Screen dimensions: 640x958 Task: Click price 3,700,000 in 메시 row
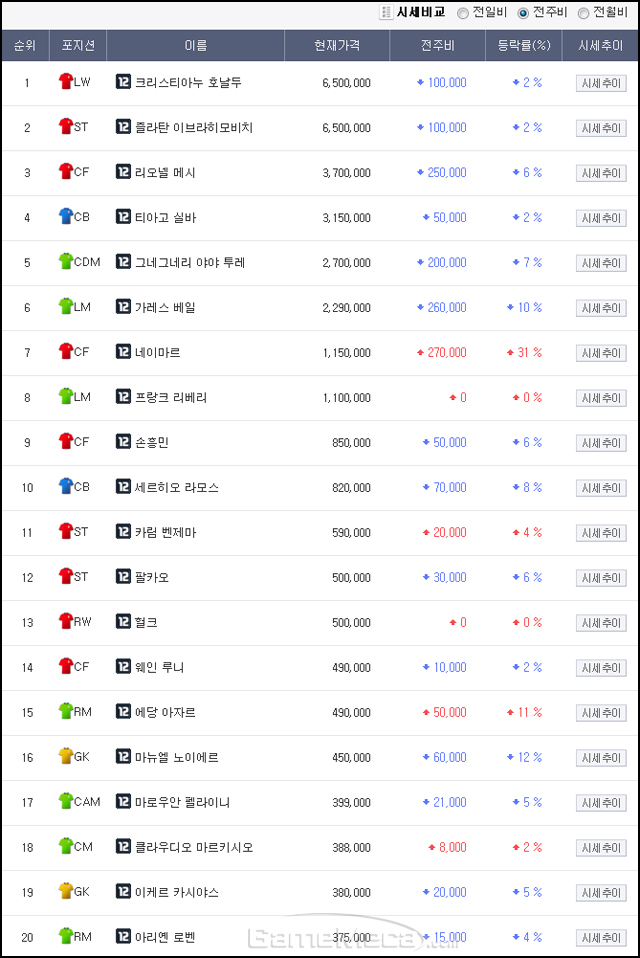tap(346, 173)
